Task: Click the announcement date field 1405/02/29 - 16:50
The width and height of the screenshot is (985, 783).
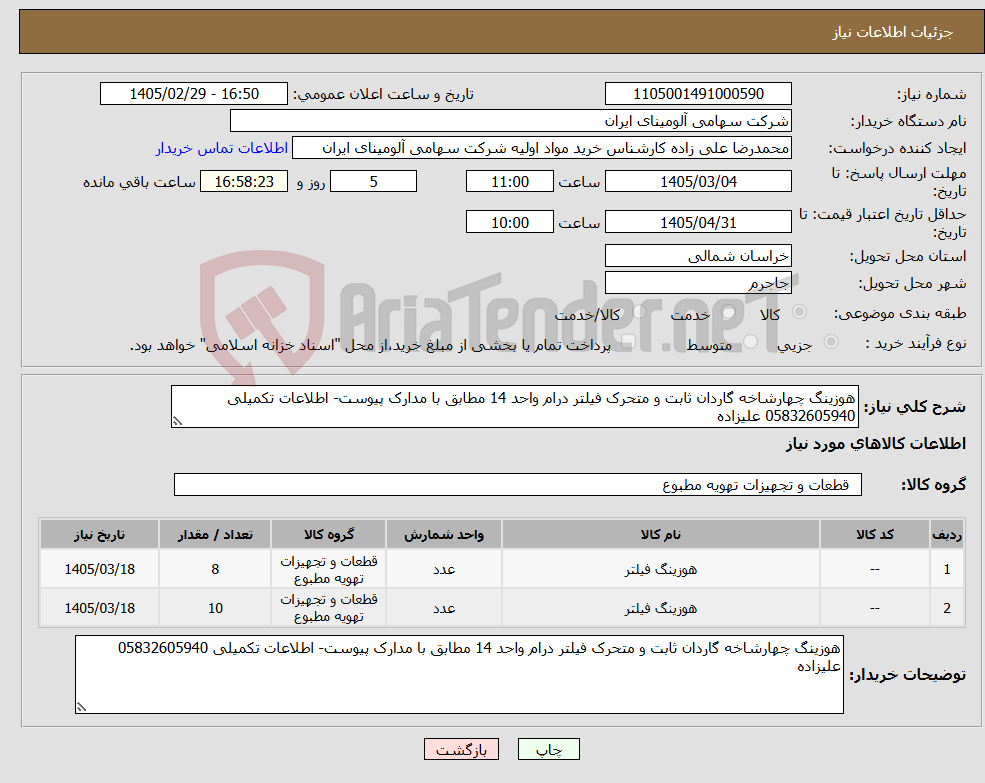Action: click(193, 94)
